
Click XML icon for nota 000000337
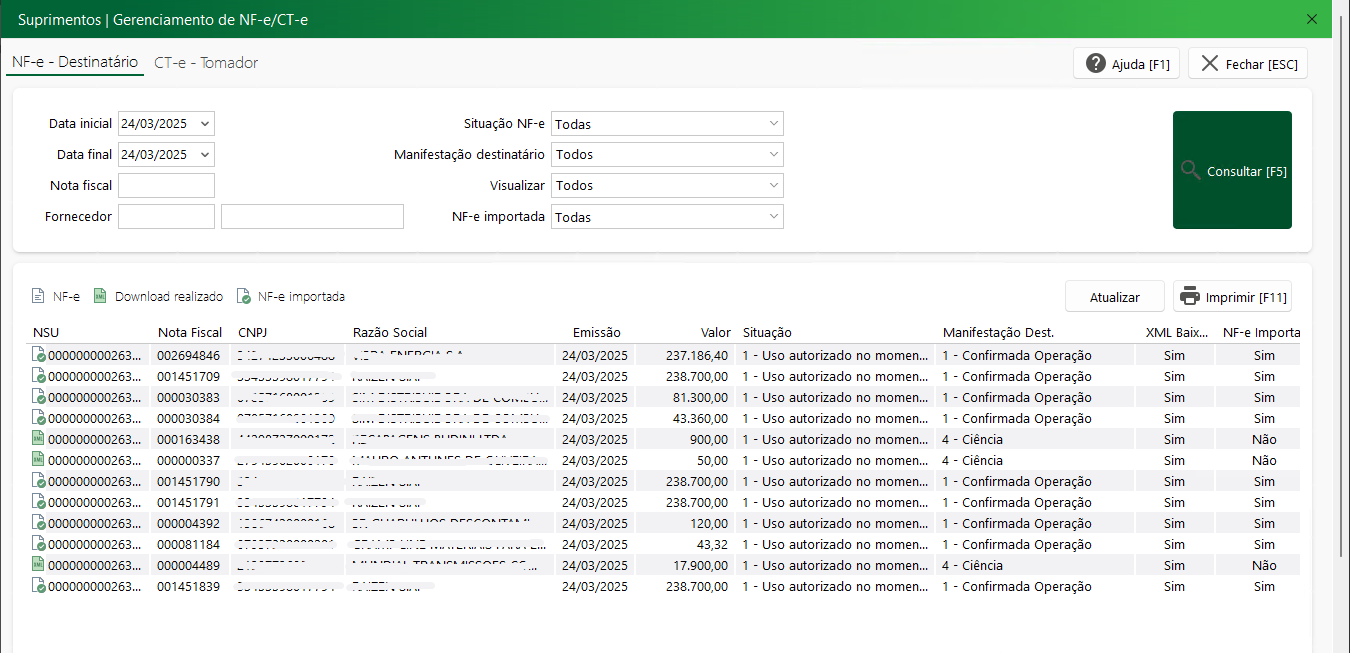[x=39, y=460]
